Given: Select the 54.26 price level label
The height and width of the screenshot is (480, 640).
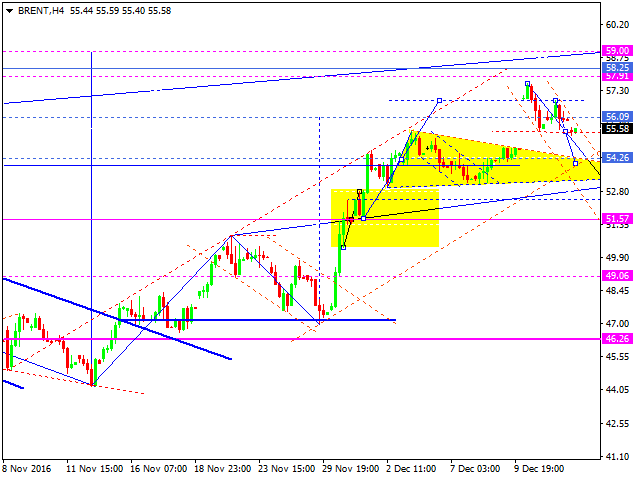Looking at the screenshot, I should 617,158.
